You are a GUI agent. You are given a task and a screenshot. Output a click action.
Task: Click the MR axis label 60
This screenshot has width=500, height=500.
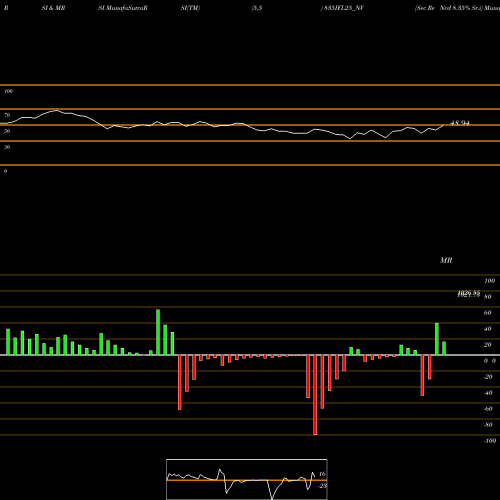click(487, 313)
